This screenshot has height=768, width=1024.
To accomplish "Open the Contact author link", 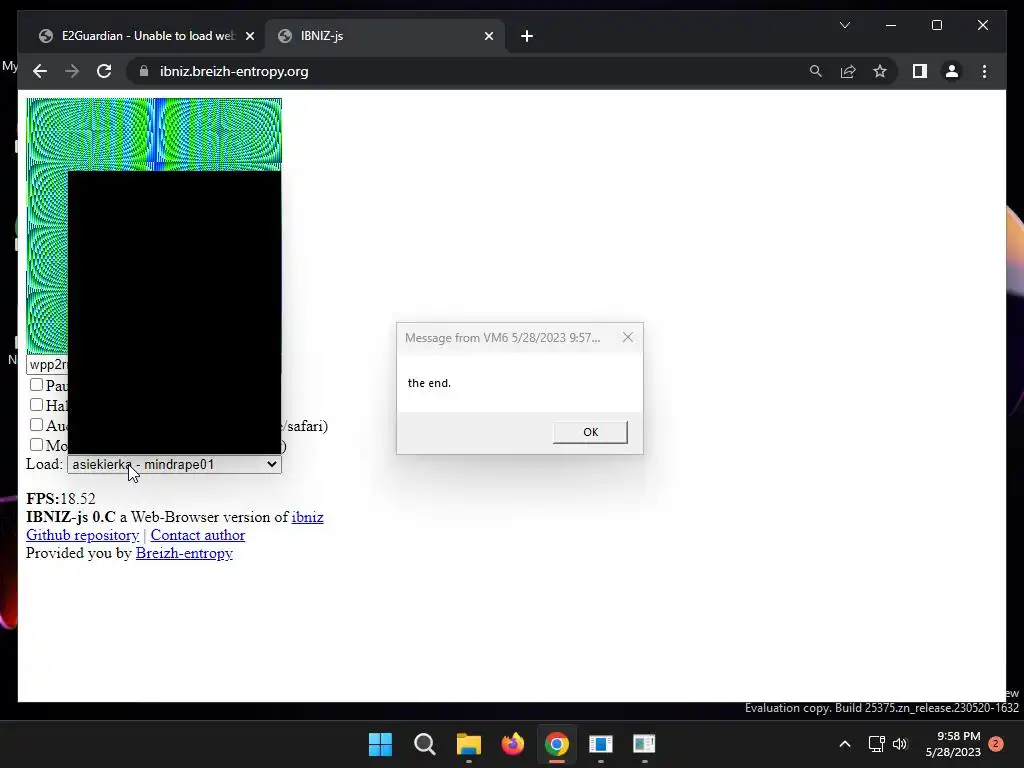I will click(x=197, y=536).
